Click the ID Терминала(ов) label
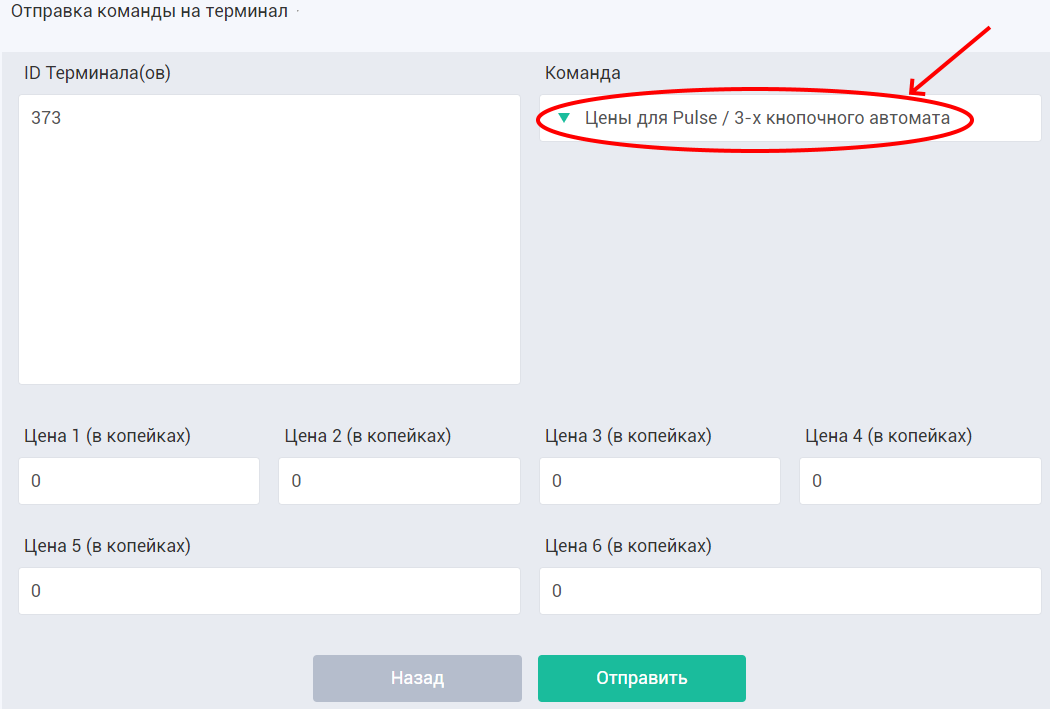Image resolution: width=1050 pixels, height=709 pixels. pyautogui.click(x=97, y=73)
